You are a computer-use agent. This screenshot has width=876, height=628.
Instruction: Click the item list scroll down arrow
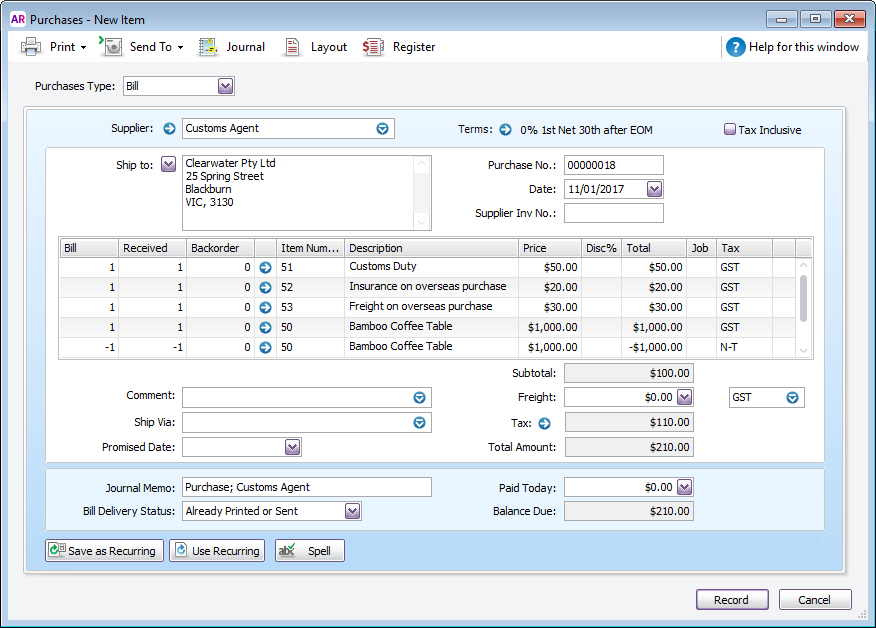[x=803, y=351]
